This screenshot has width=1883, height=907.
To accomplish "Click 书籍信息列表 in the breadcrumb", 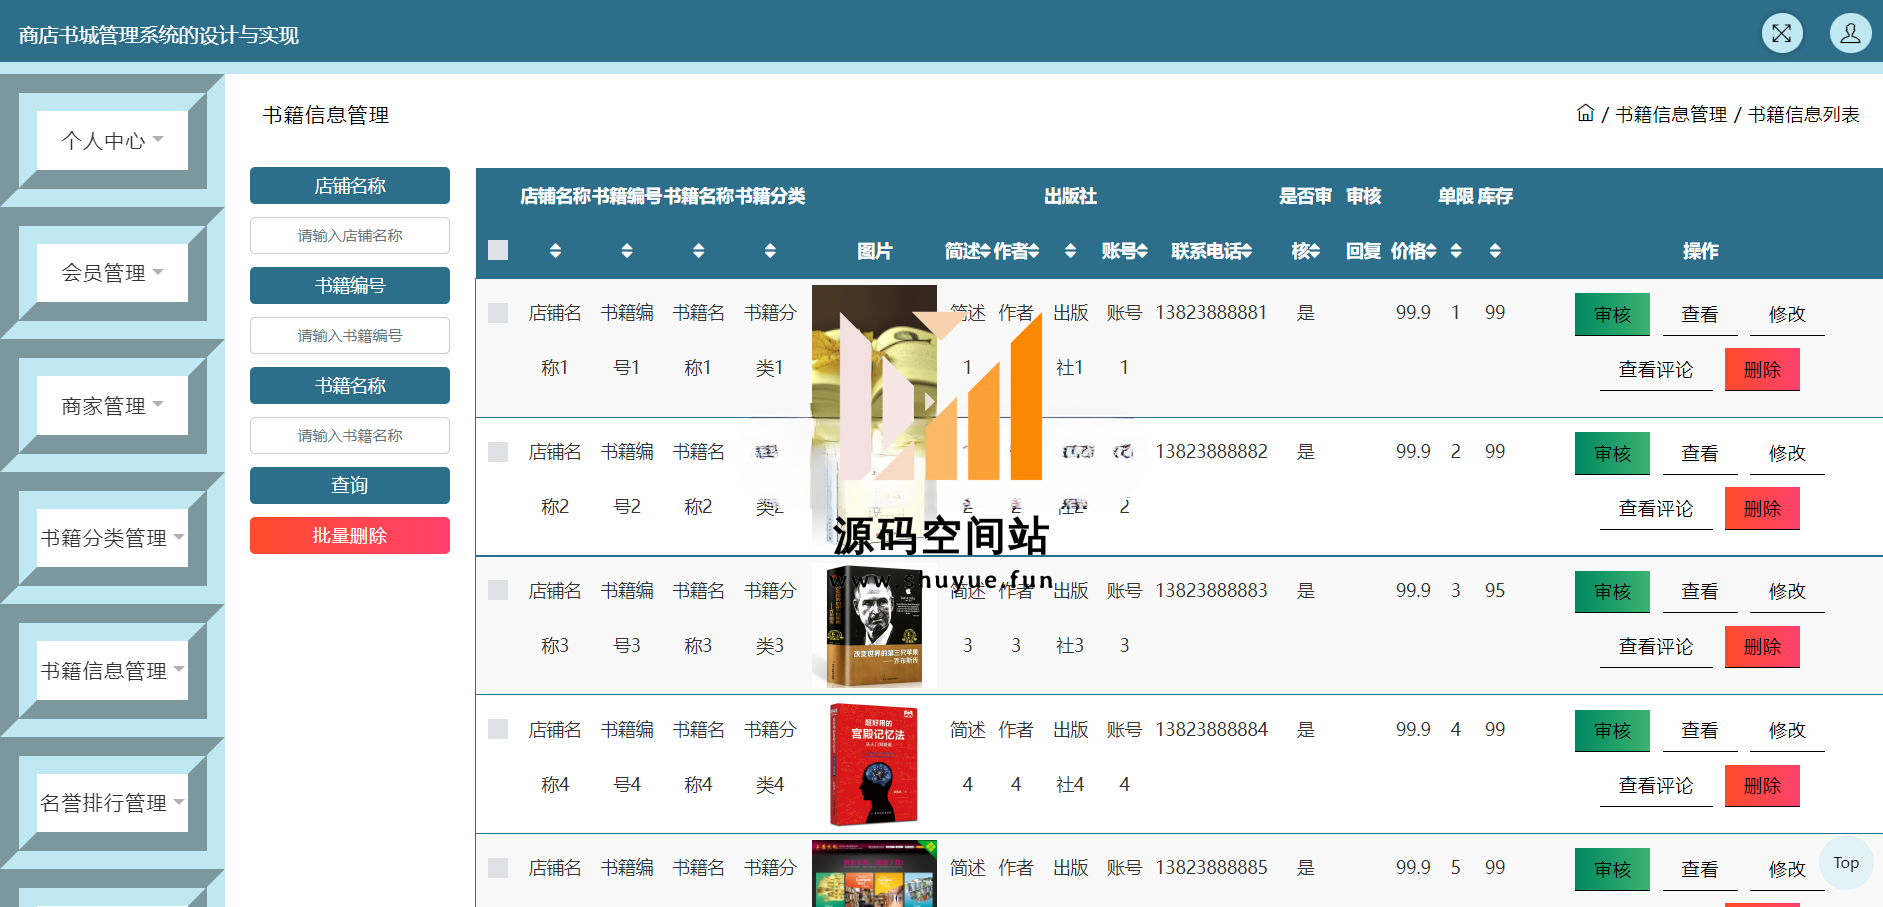I will click(1803, 114).
